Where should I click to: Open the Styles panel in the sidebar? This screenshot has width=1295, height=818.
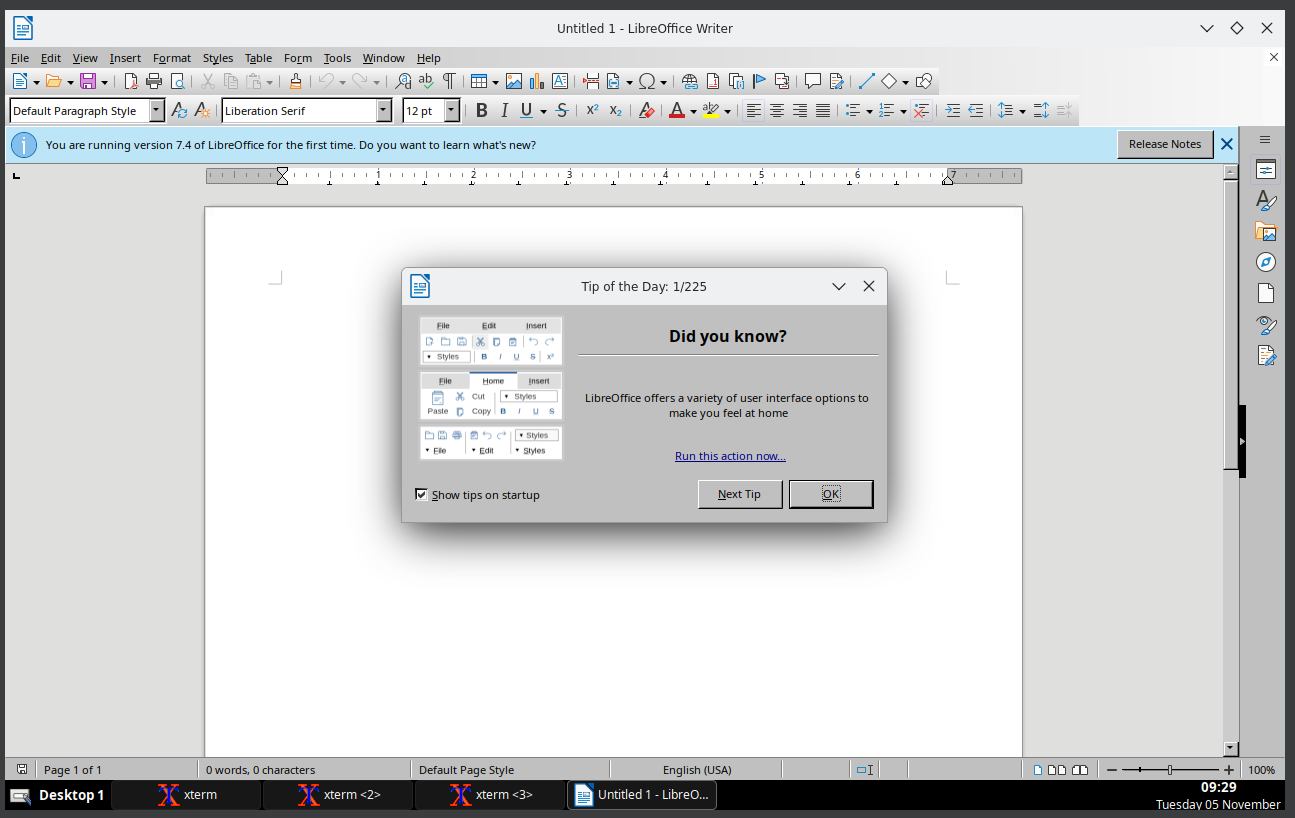click(x=1266, y=201)
